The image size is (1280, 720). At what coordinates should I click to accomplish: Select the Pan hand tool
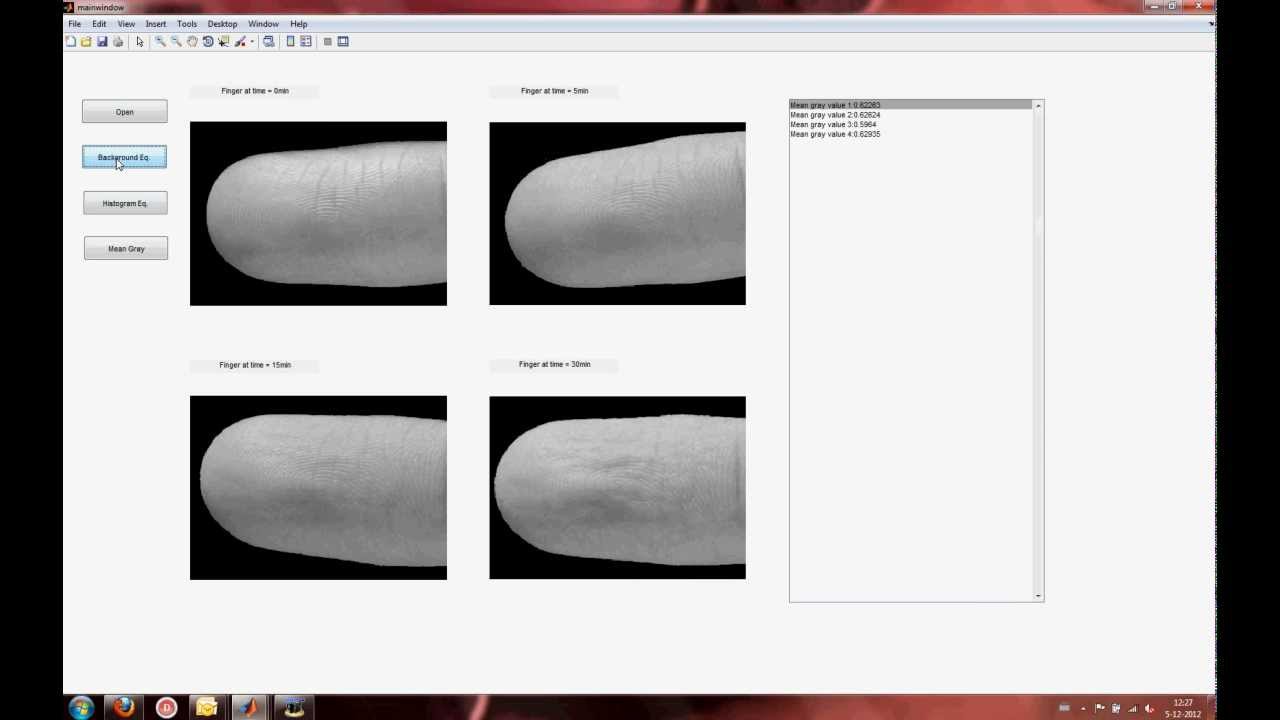click(192, 41)
